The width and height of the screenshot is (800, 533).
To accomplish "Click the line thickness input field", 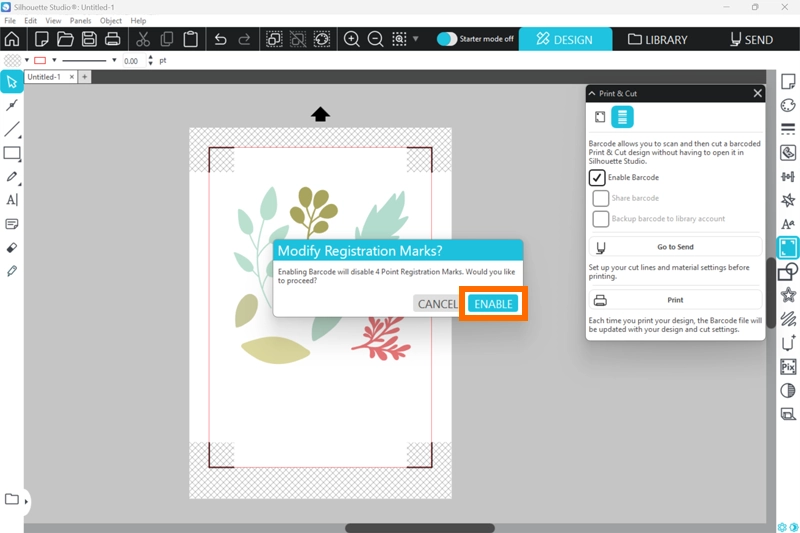I will pyautogui.click(x=132, y=61).
